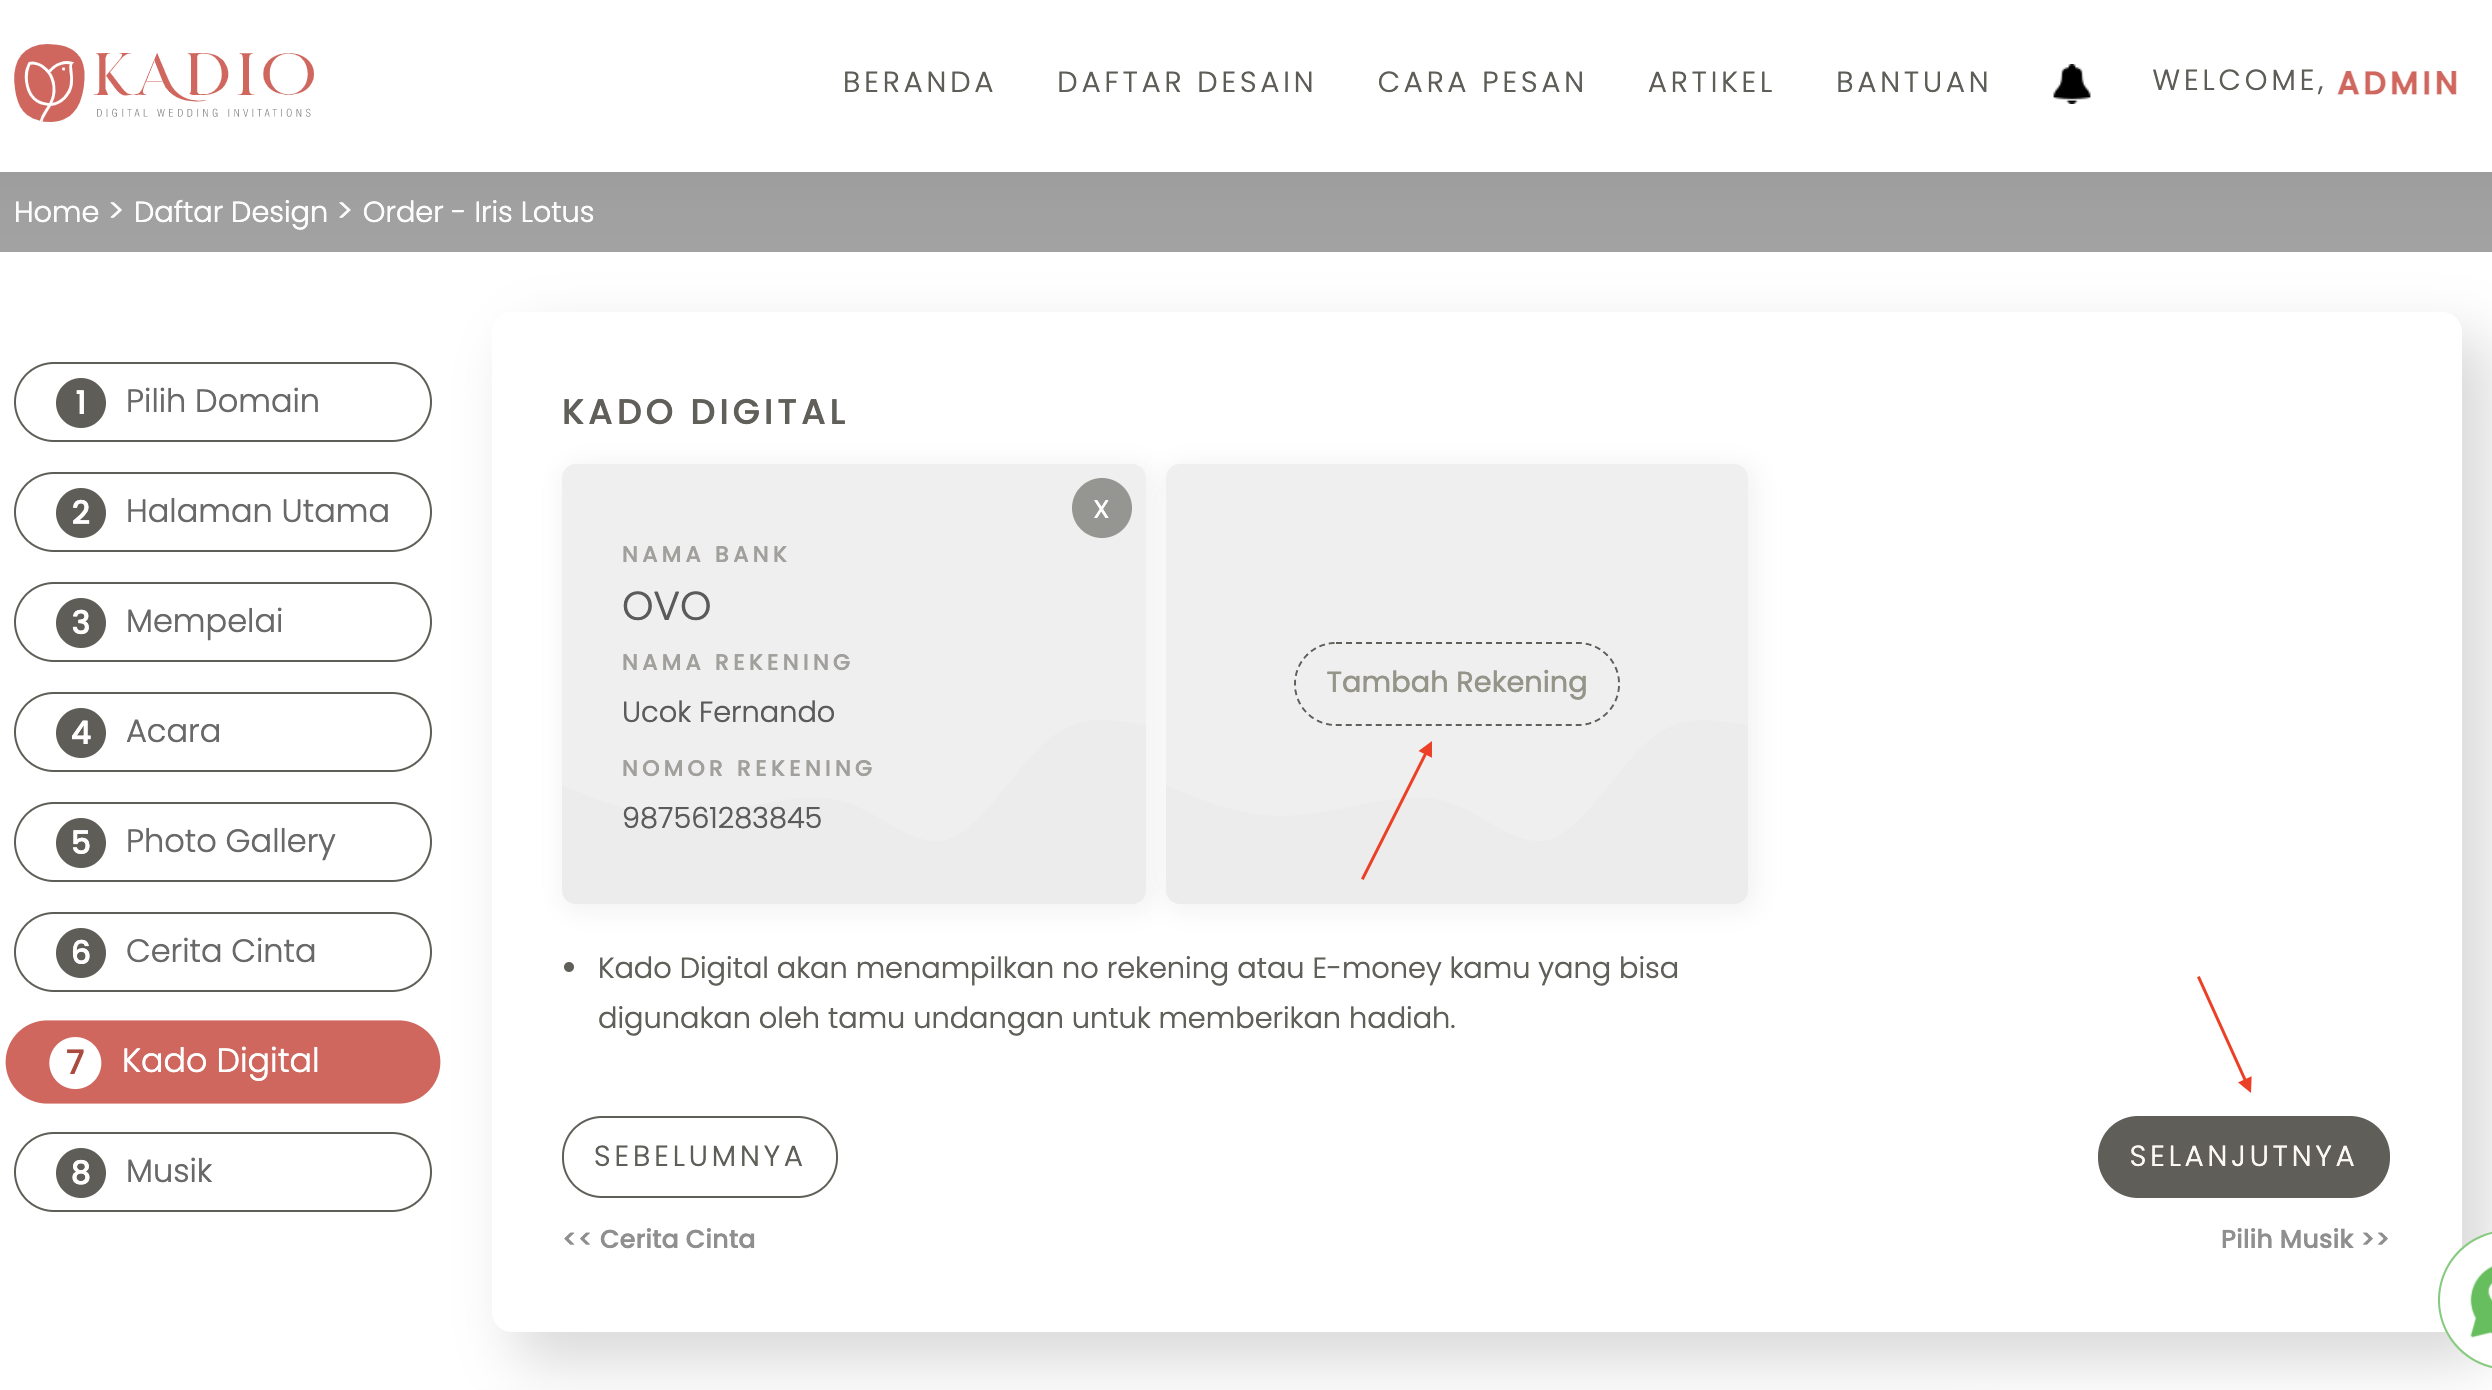Click the notification bell icon
Viewport: 2492px width, 1390px height.
tap(2071, 83)
